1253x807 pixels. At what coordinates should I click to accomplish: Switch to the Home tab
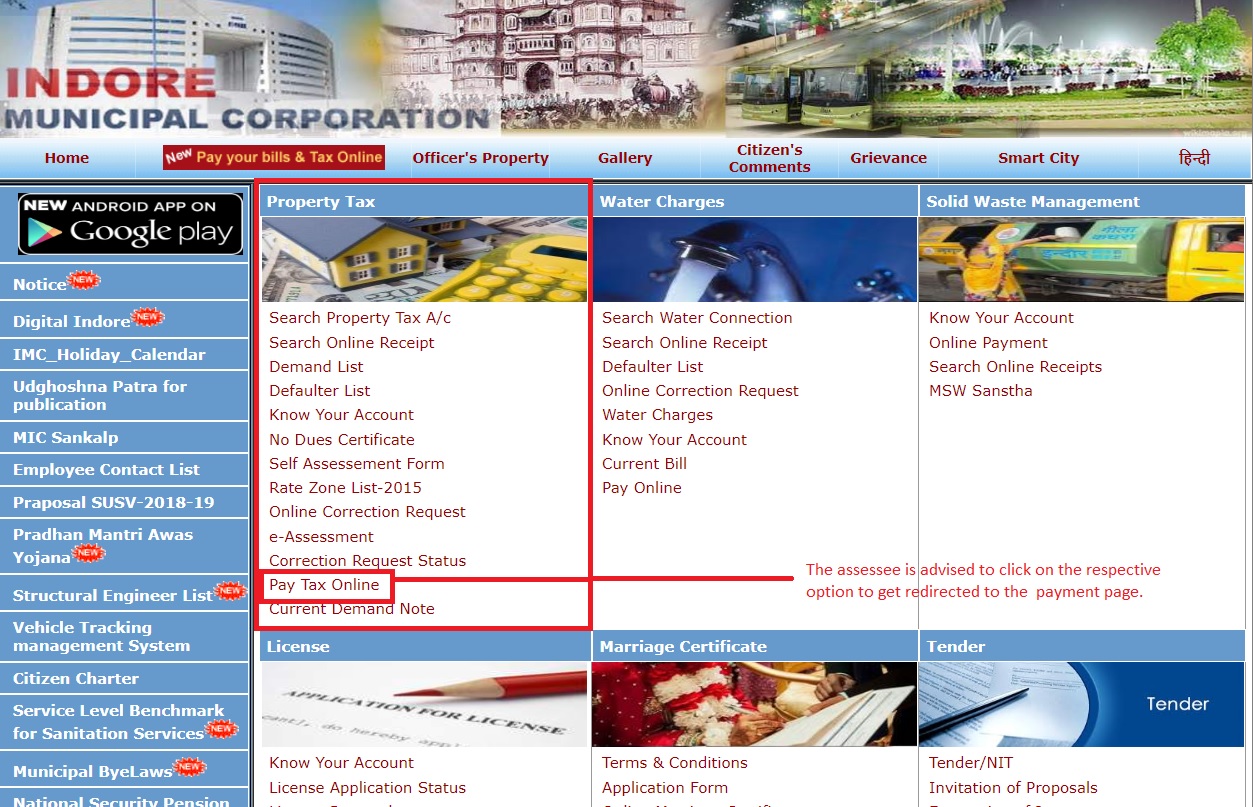66,157
